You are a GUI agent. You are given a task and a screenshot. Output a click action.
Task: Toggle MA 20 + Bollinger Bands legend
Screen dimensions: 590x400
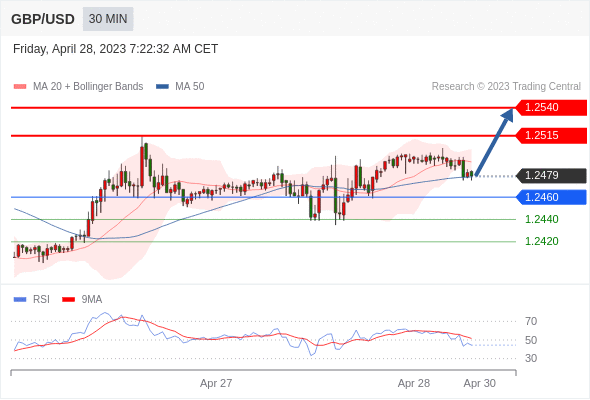[78, 87]
